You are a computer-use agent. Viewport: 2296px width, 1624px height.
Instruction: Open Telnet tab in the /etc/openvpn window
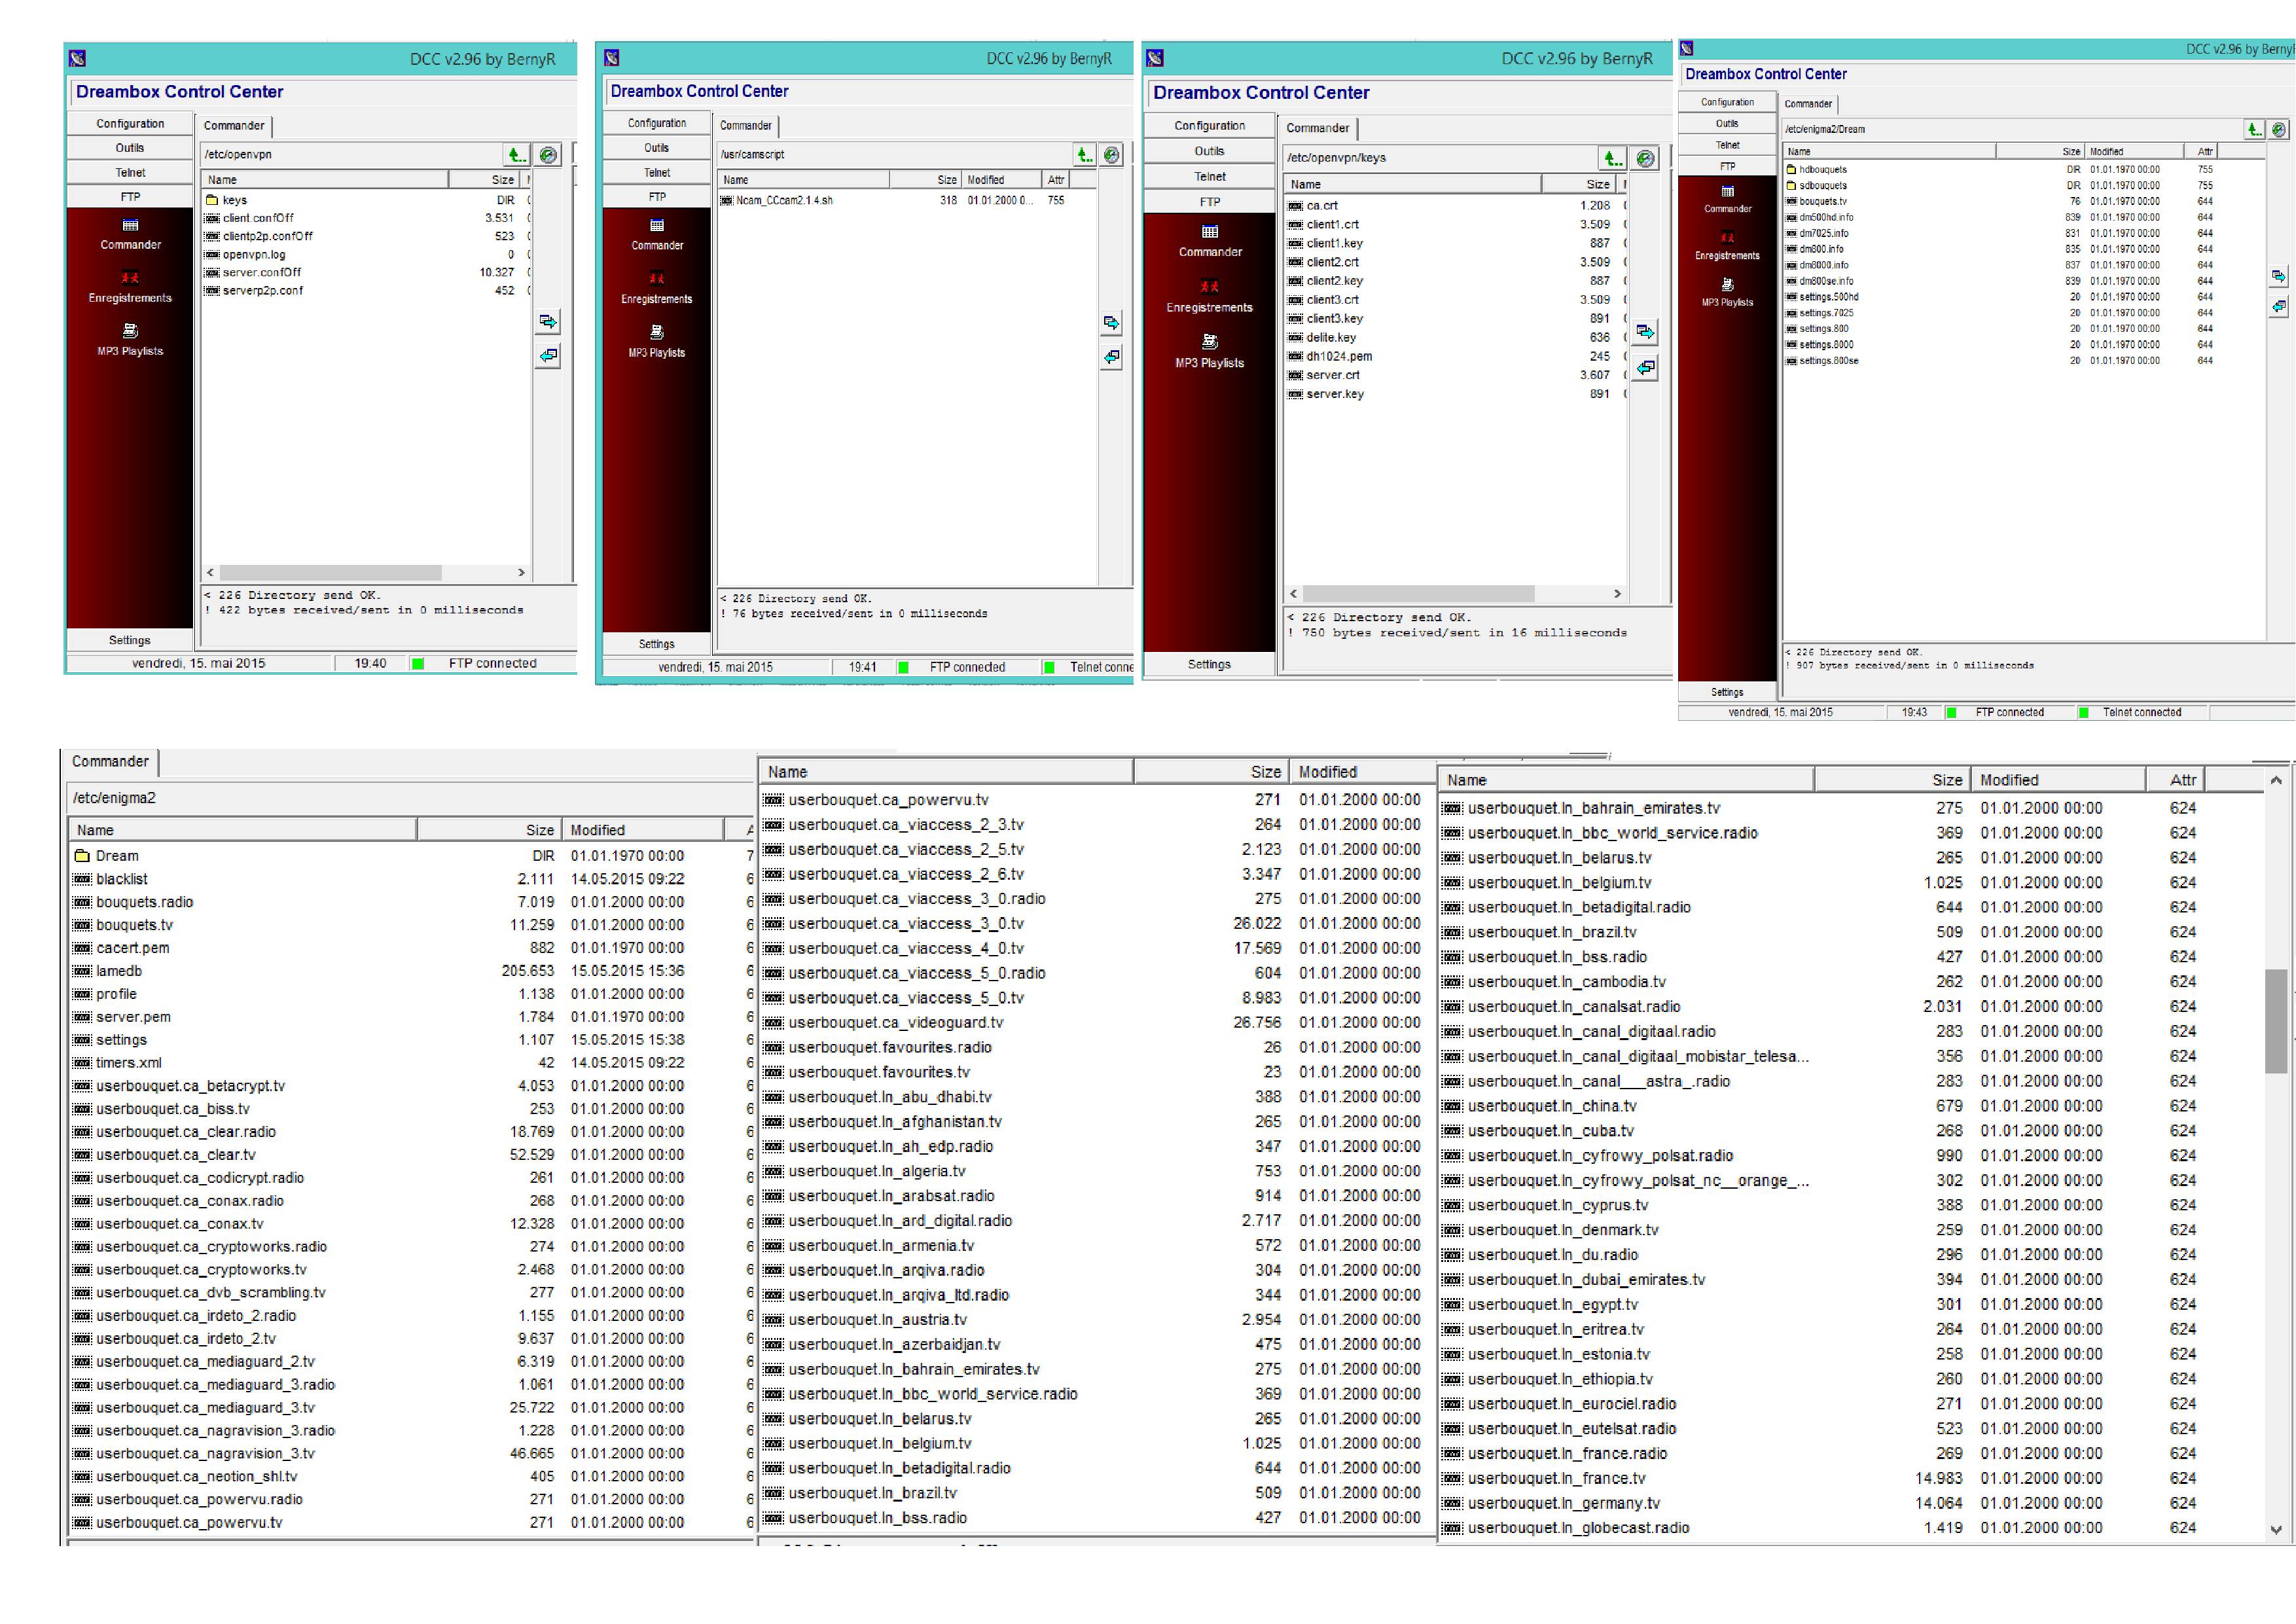pos(130,173)
